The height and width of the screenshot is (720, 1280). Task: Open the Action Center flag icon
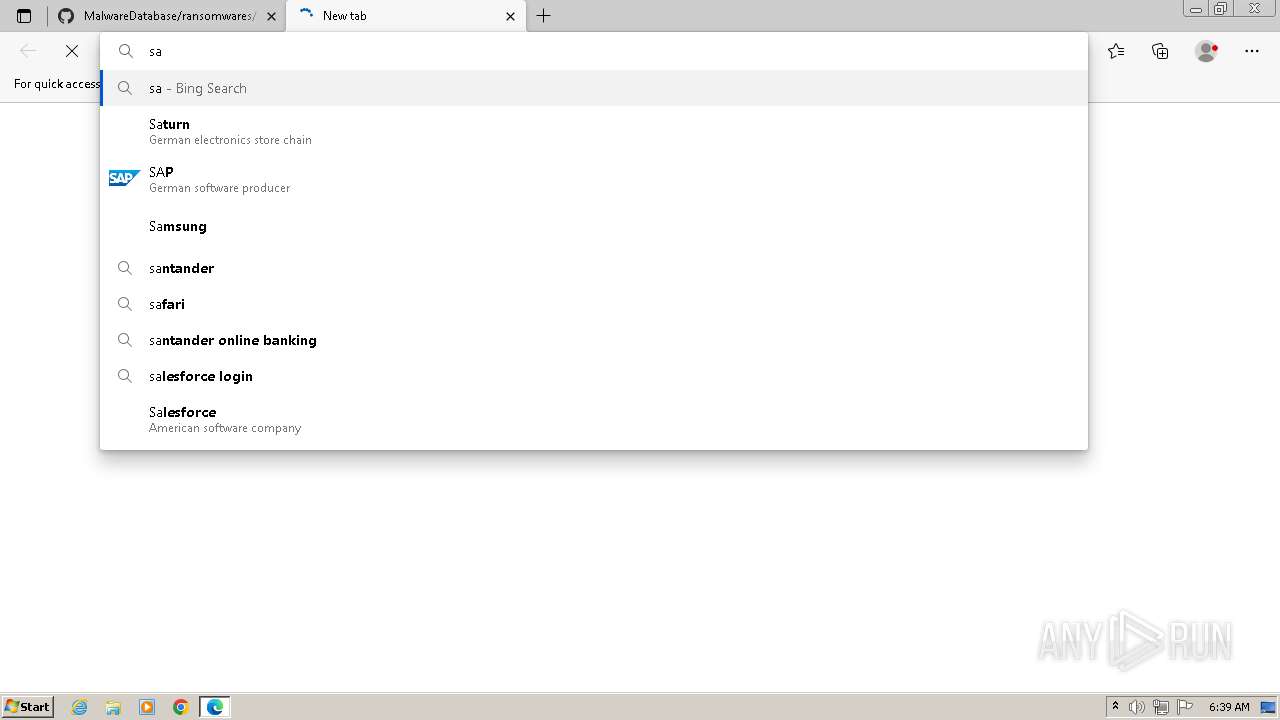point(1185,707)
